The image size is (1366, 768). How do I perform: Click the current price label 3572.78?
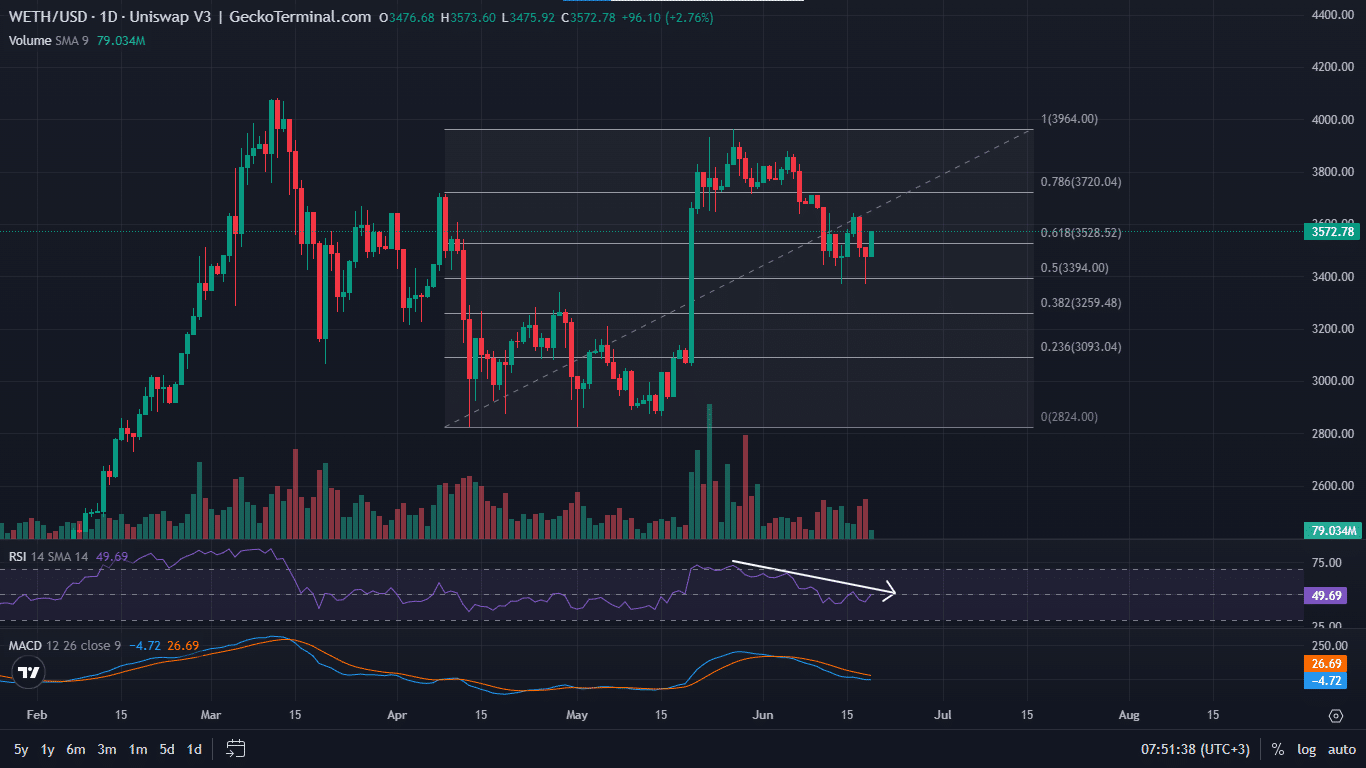pos(1331,232)
